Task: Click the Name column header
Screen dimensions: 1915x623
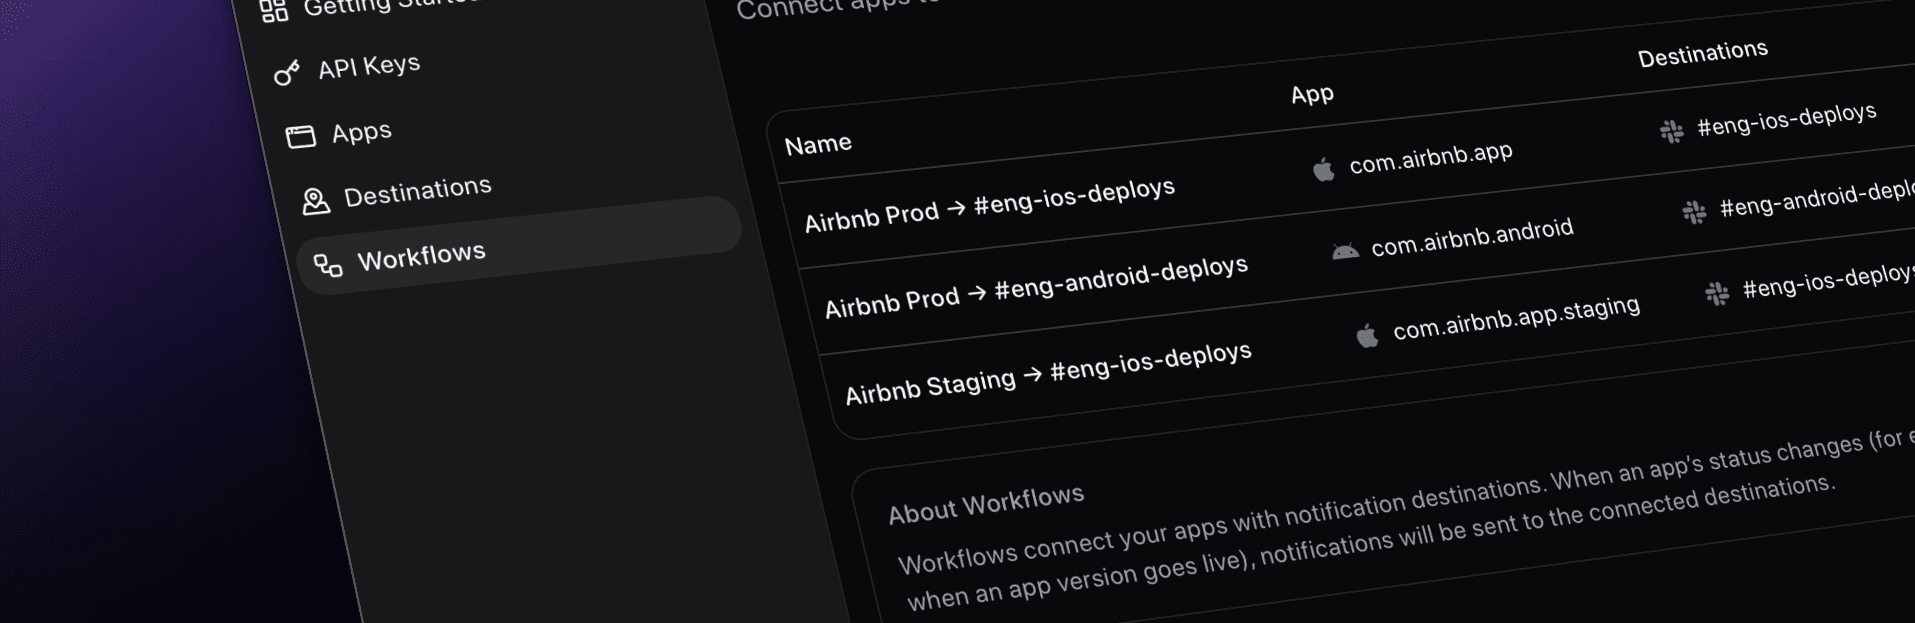Action: coord(818,145)
